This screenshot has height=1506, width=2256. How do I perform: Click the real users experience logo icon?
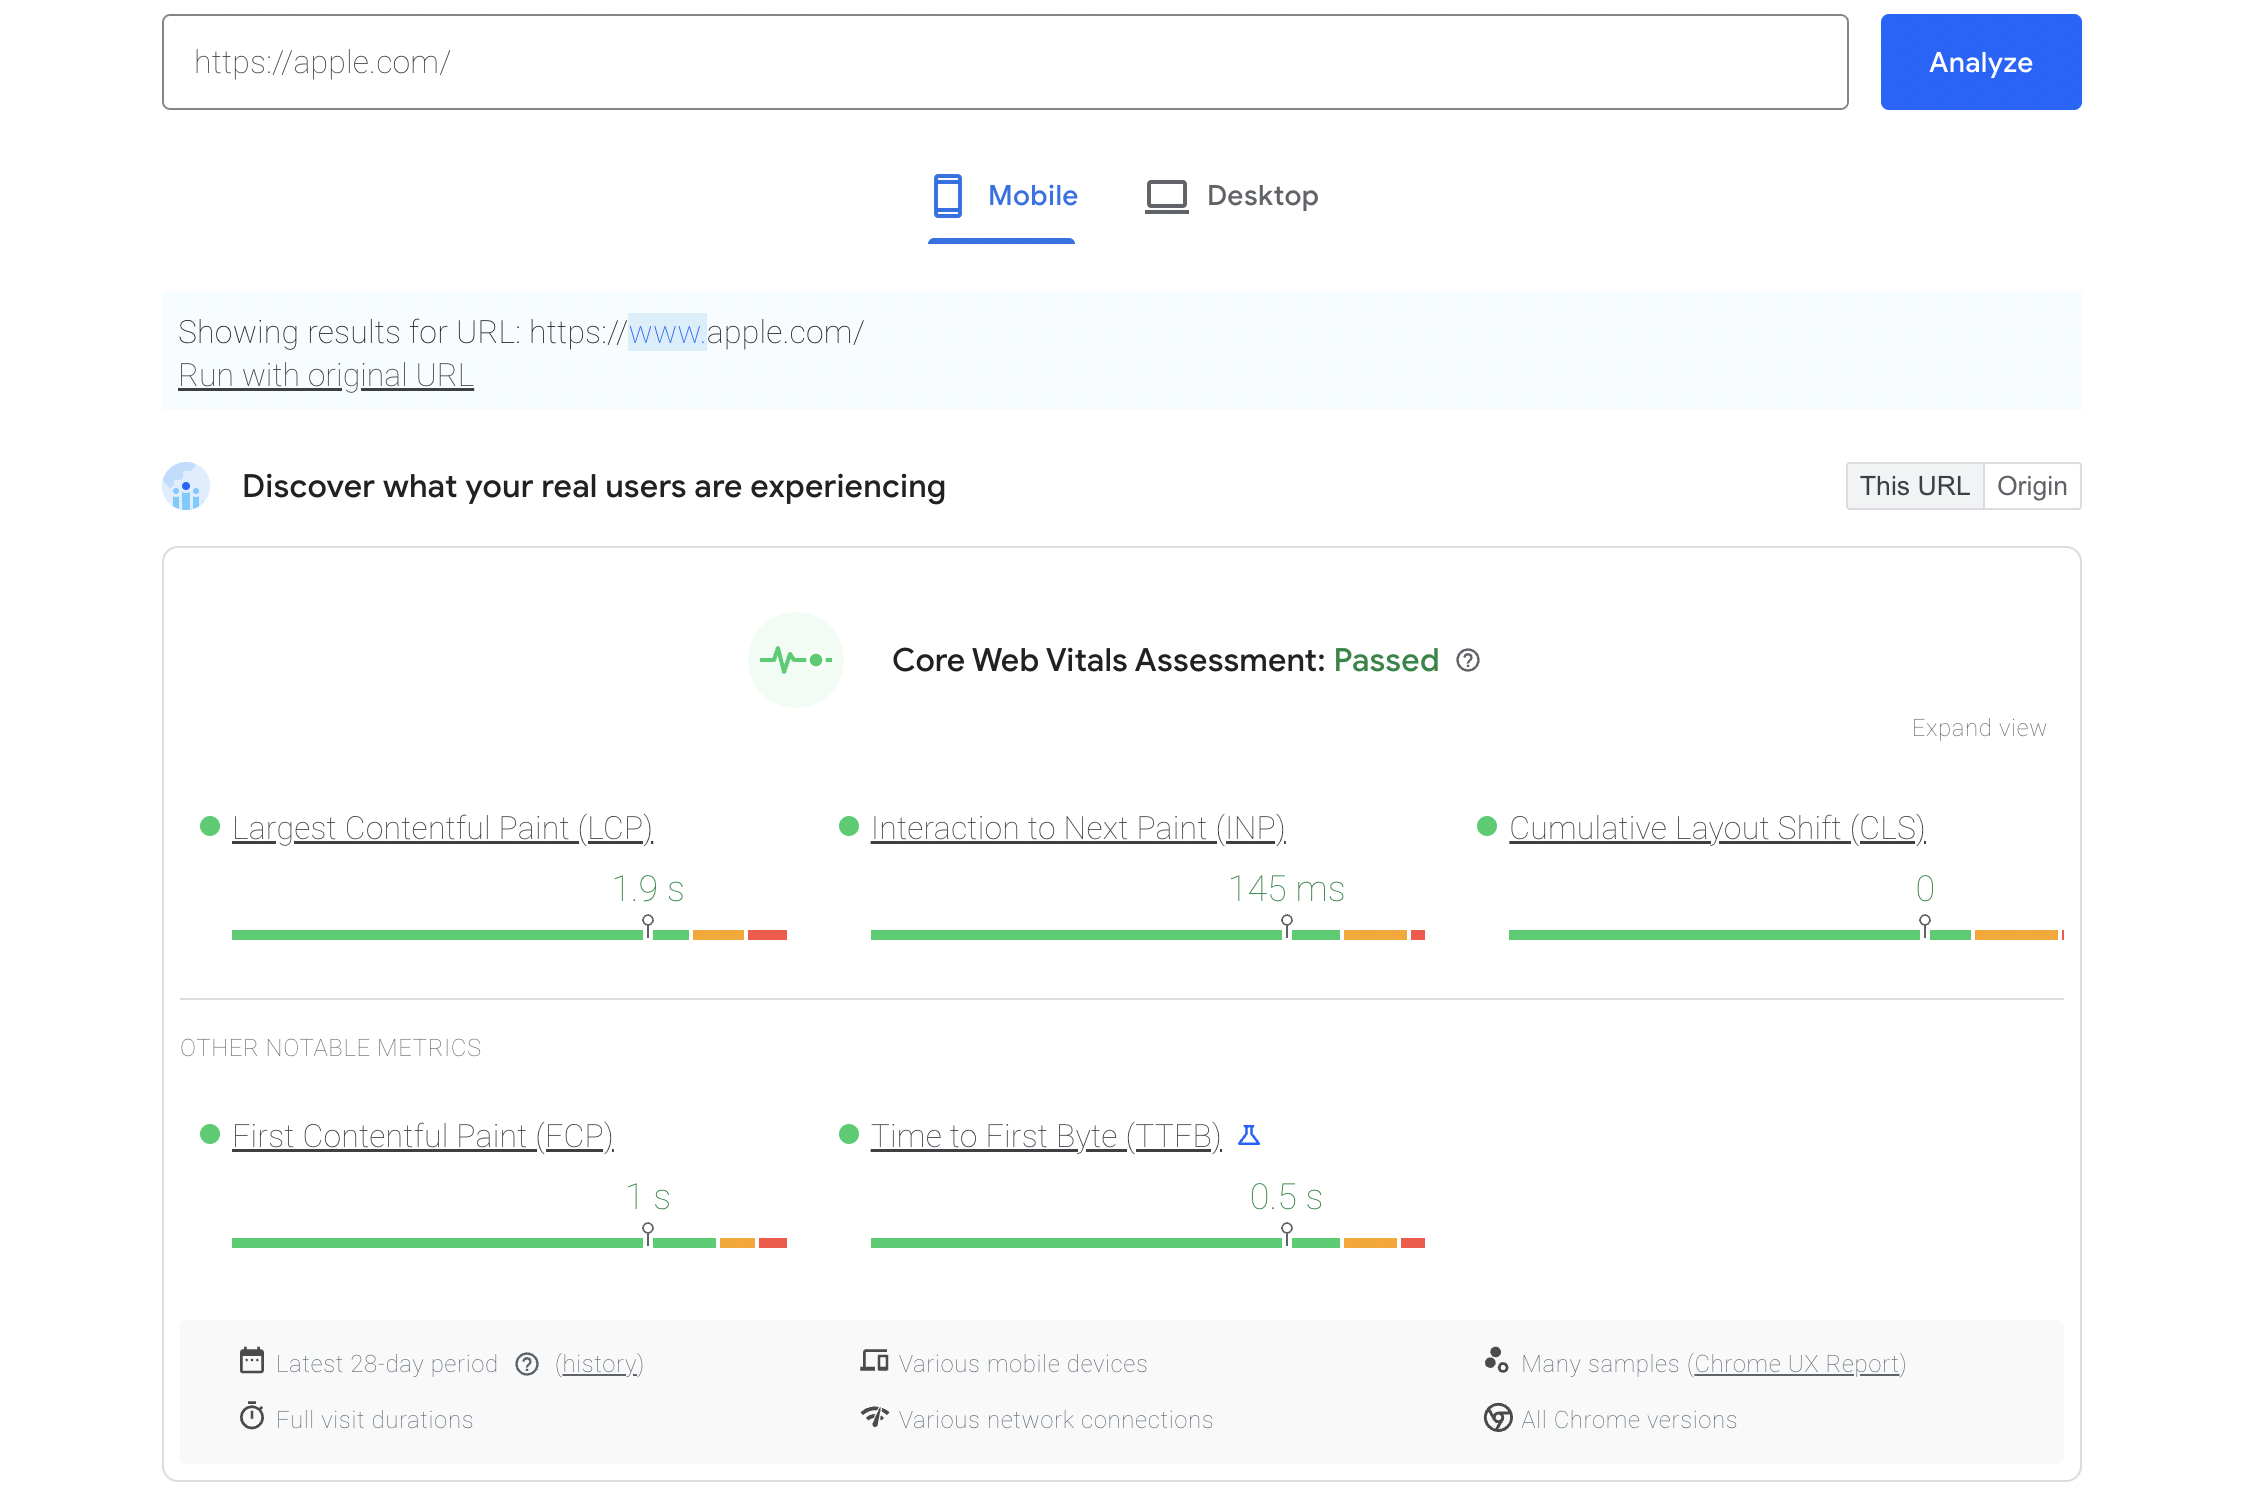(x=186, y=487)
